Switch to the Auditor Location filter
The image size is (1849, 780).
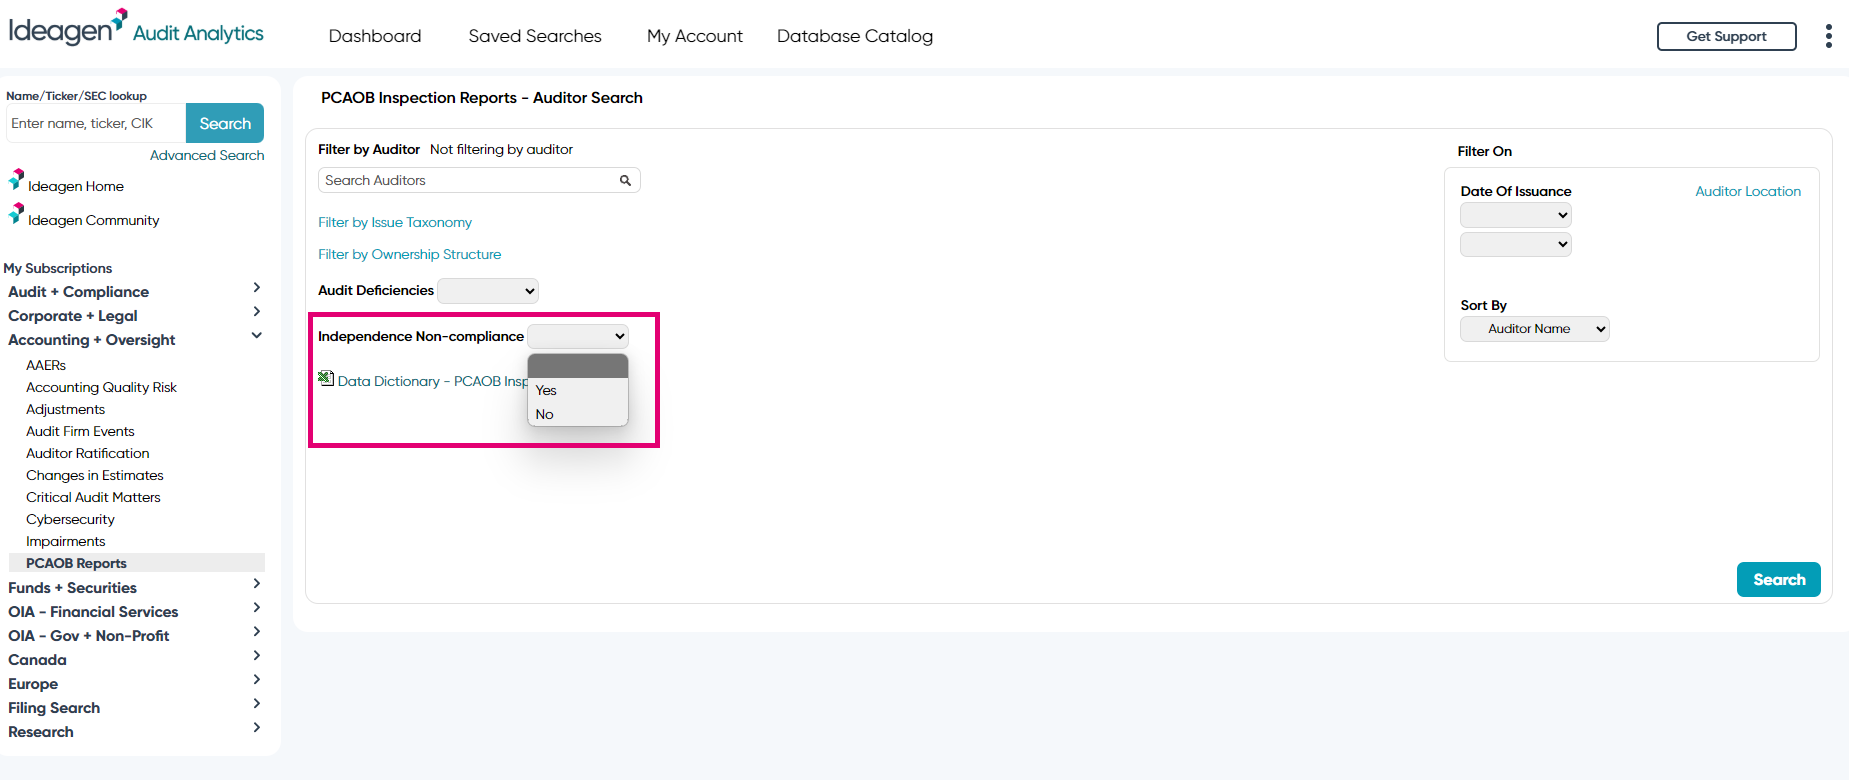1748,191
